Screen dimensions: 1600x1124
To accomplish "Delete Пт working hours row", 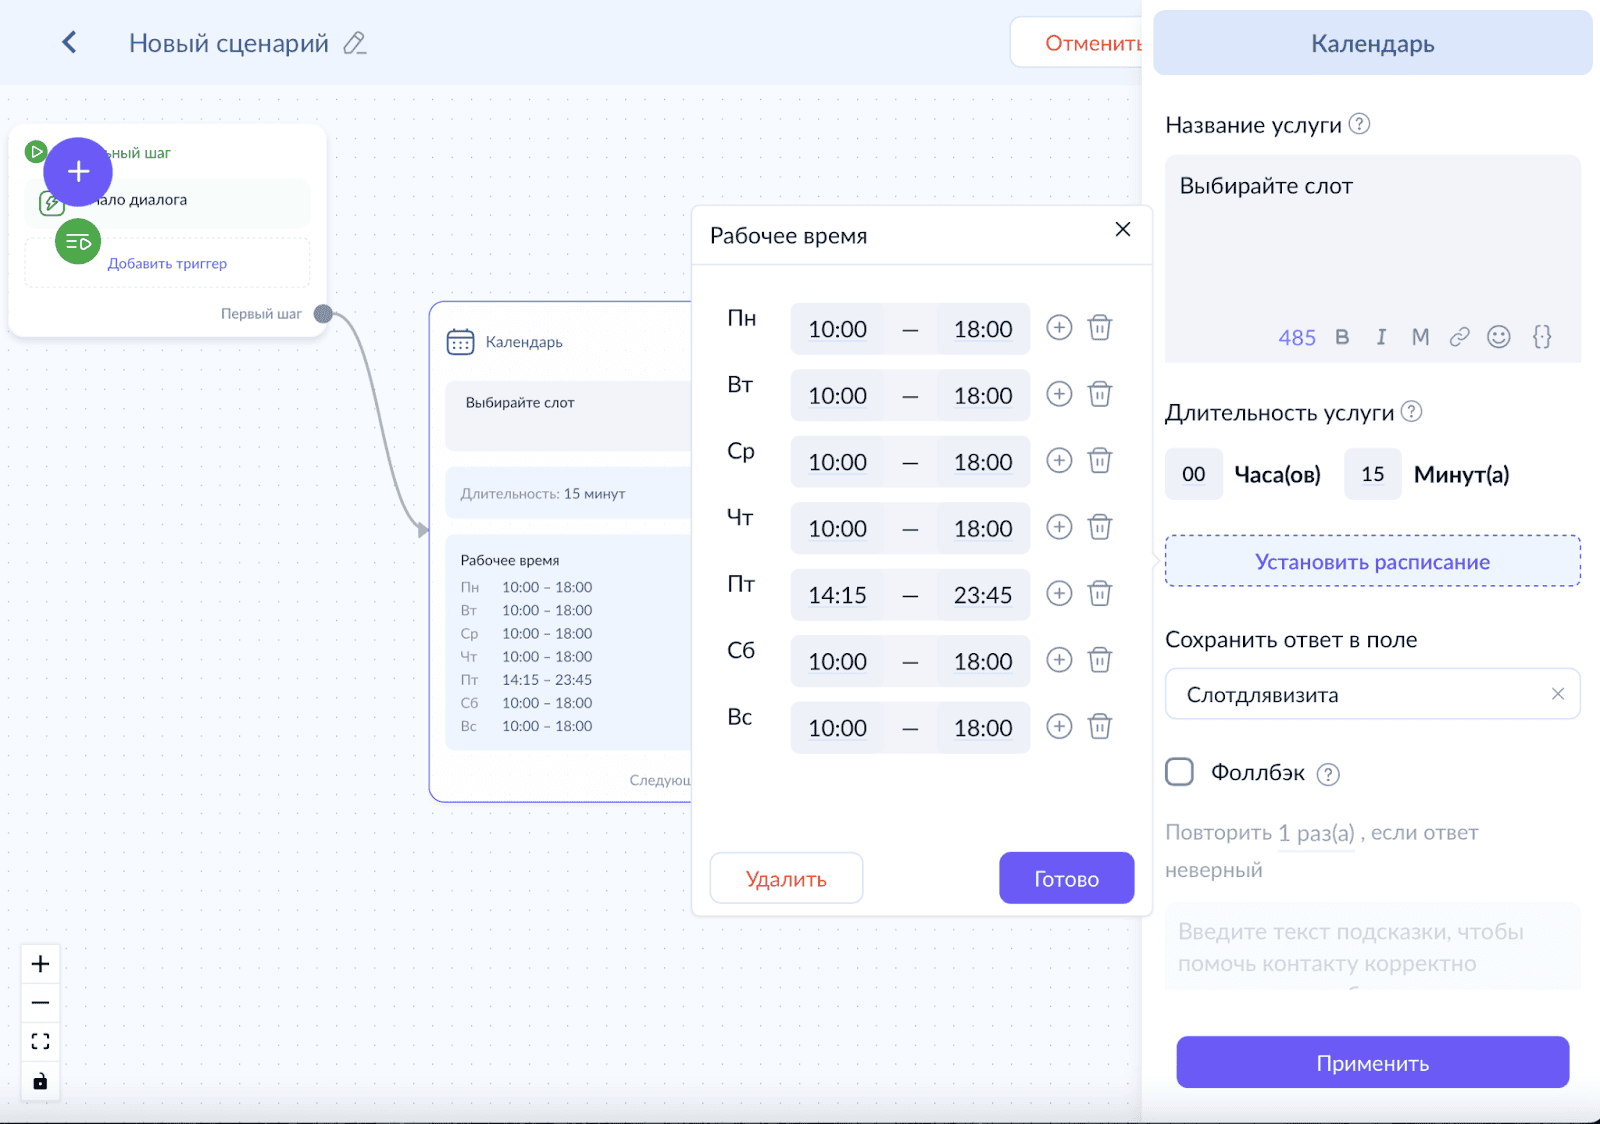I will point(1100,593).
